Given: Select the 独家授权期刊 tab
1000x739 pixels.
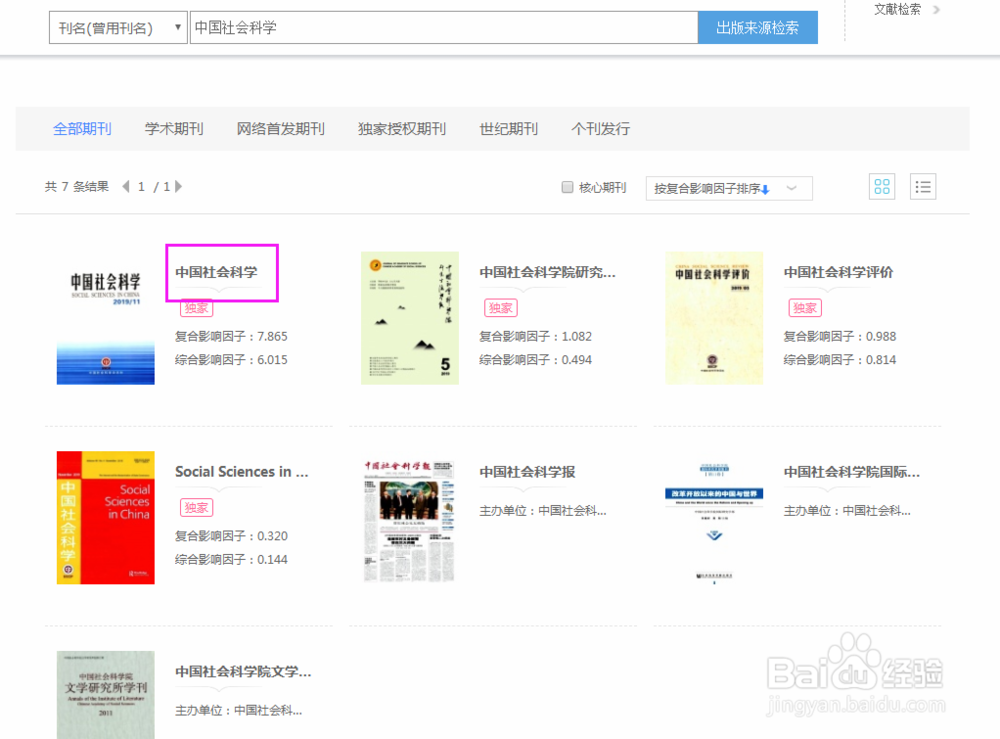Looking at the screenshot, I should tap(402, 129).
